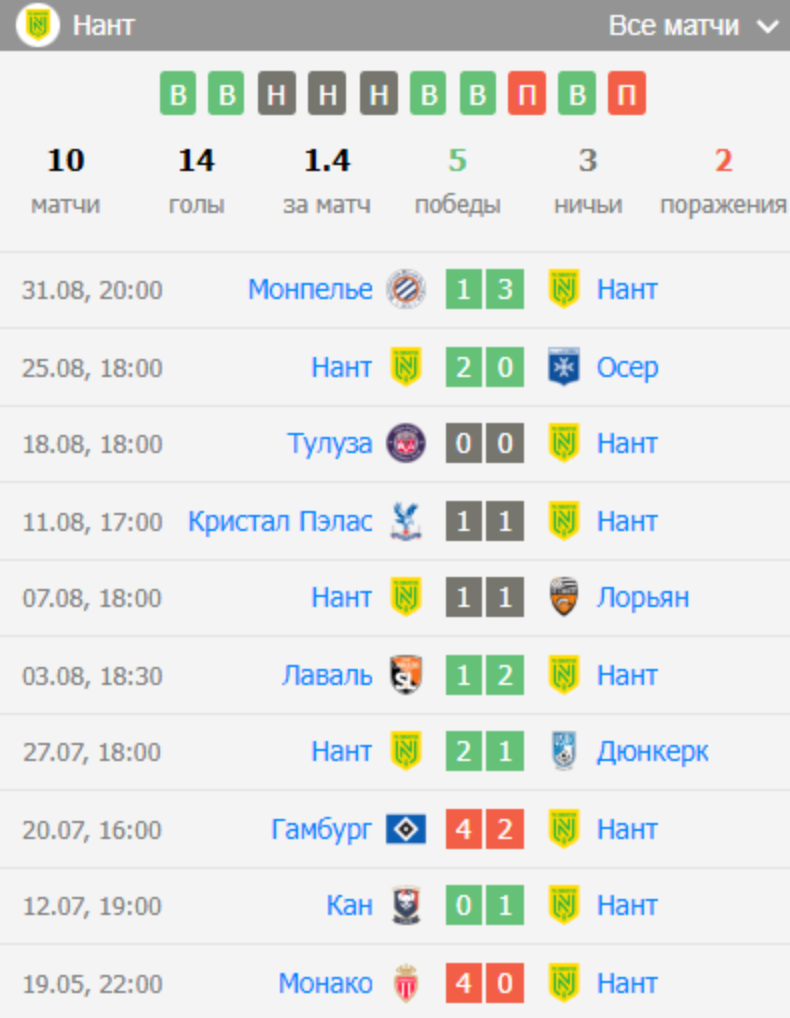790x1018 pixels.
Task: Open the Тулуза club logo
Action: pyautogui.click(x=405, y=443)
